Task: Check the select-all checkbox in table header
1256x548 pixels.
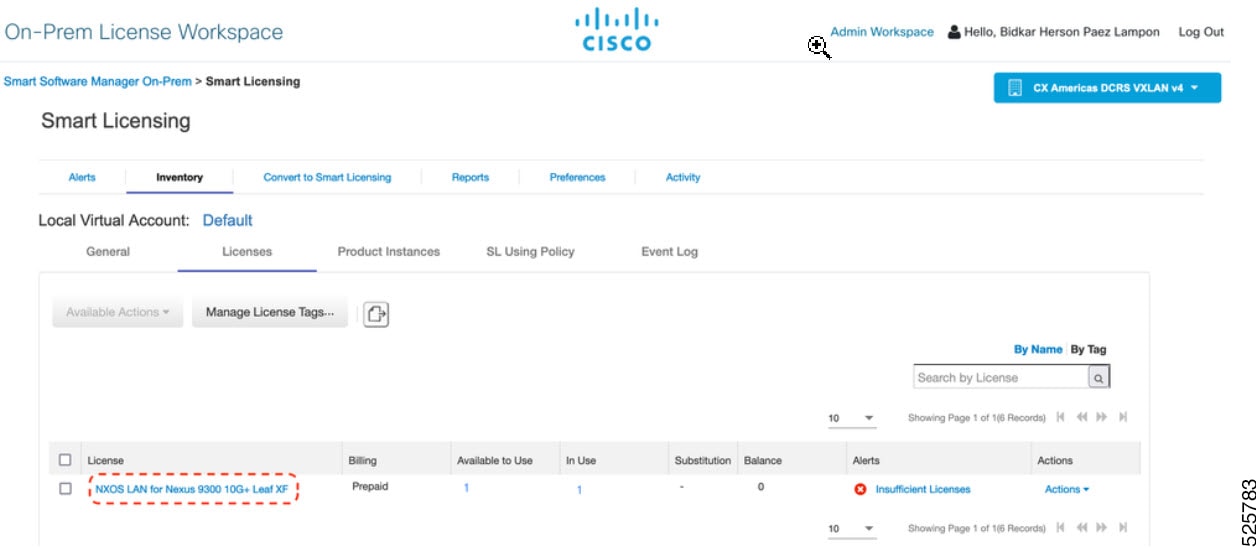Action: 65,460
